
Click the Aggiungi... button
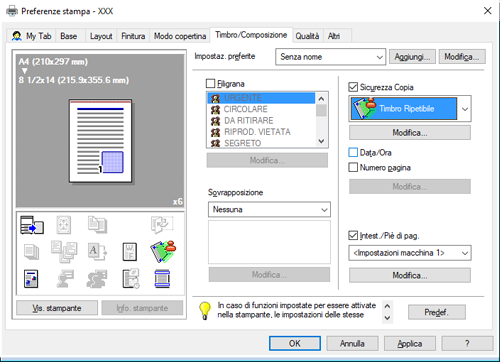[412, 57]
